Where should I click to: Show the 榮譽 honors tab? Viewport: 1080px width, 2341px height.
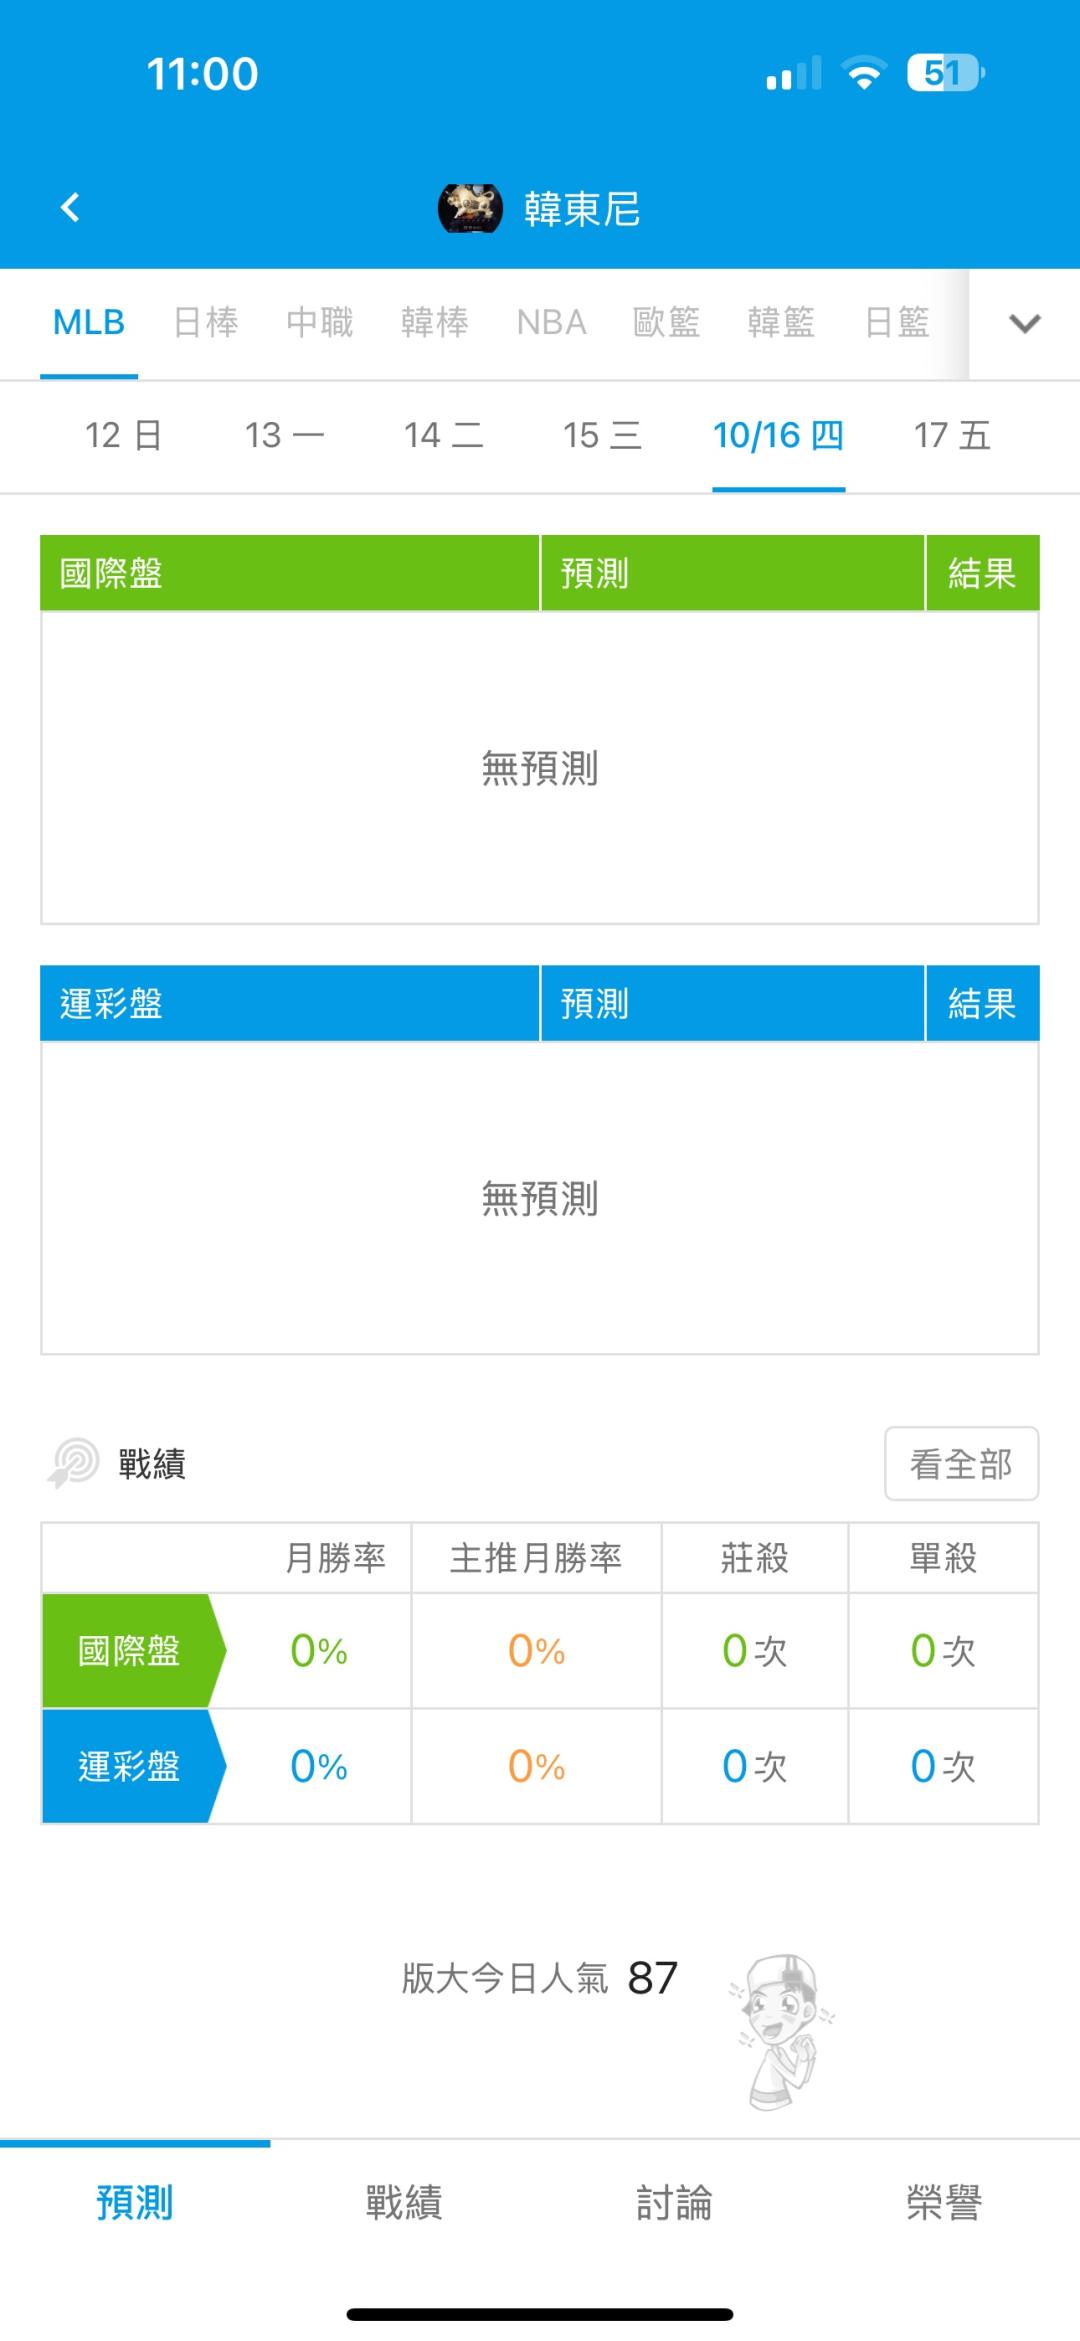tap(944, 2202)
